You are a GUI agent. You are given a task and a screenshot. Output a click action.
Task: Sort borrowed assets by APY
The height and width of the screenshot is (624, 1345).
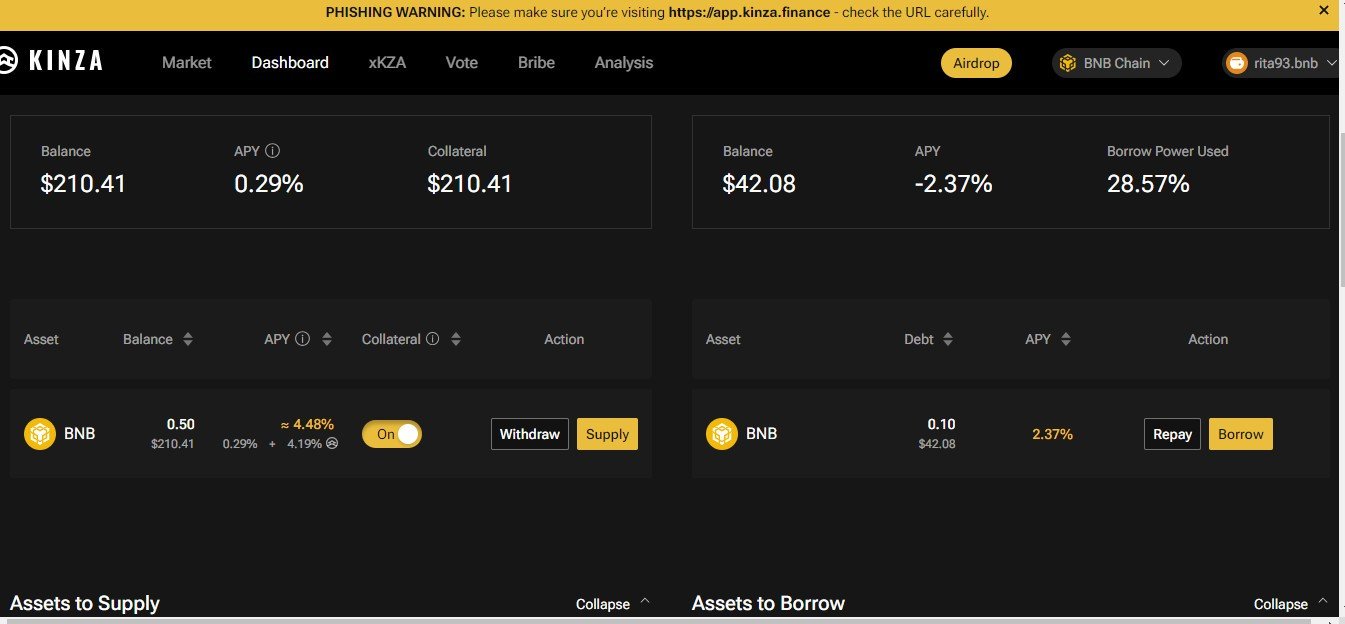pyautogui.click(x=1065, y=339)
